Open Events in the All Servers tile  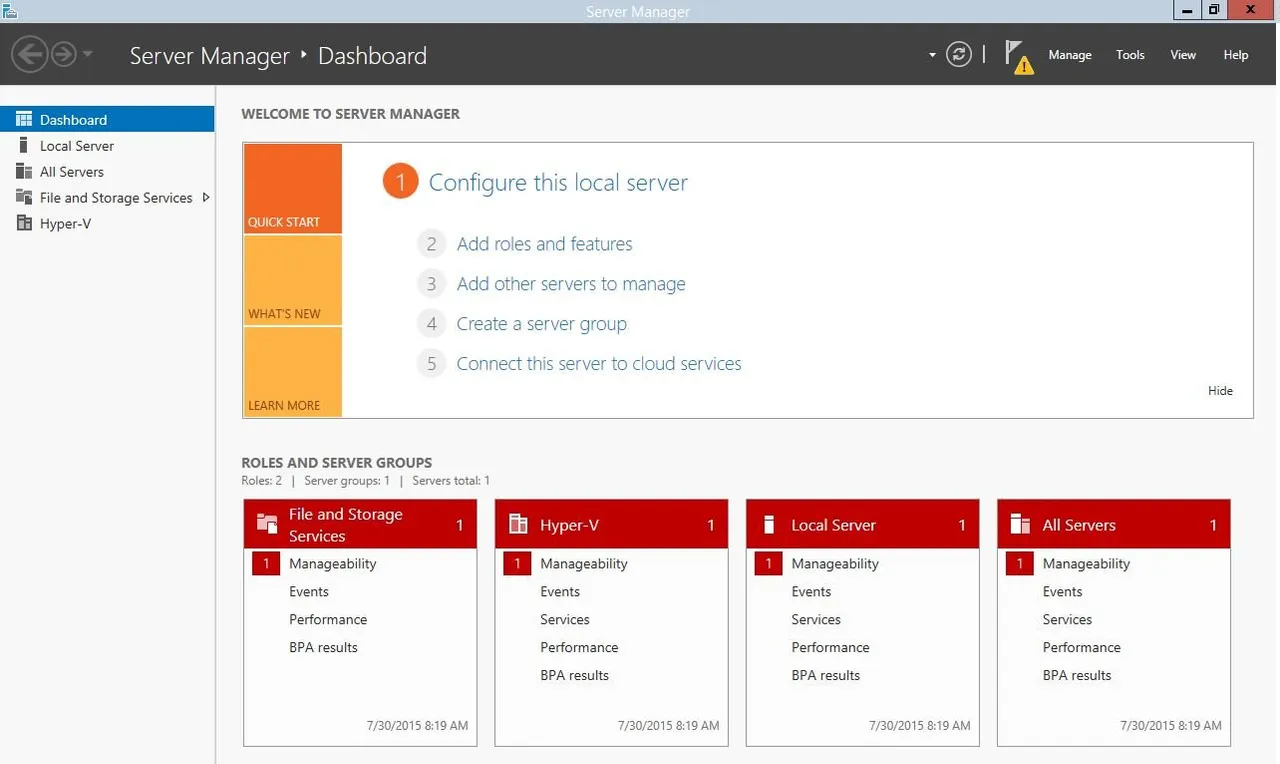pos(1063,592)
